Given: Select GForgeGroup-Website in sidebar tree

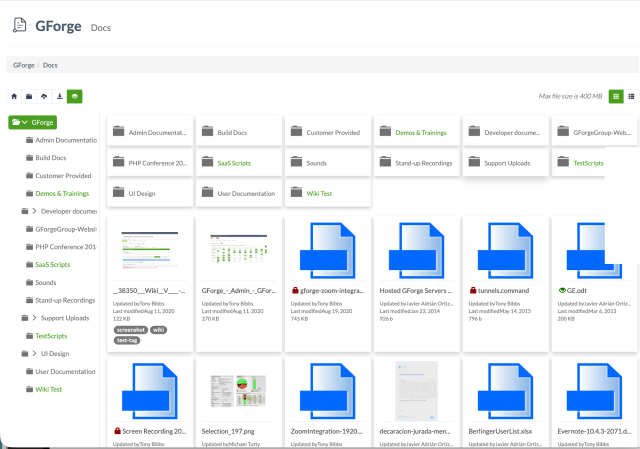Looking at the screenshot, I should pyautogui.click(x=61, y=229).
